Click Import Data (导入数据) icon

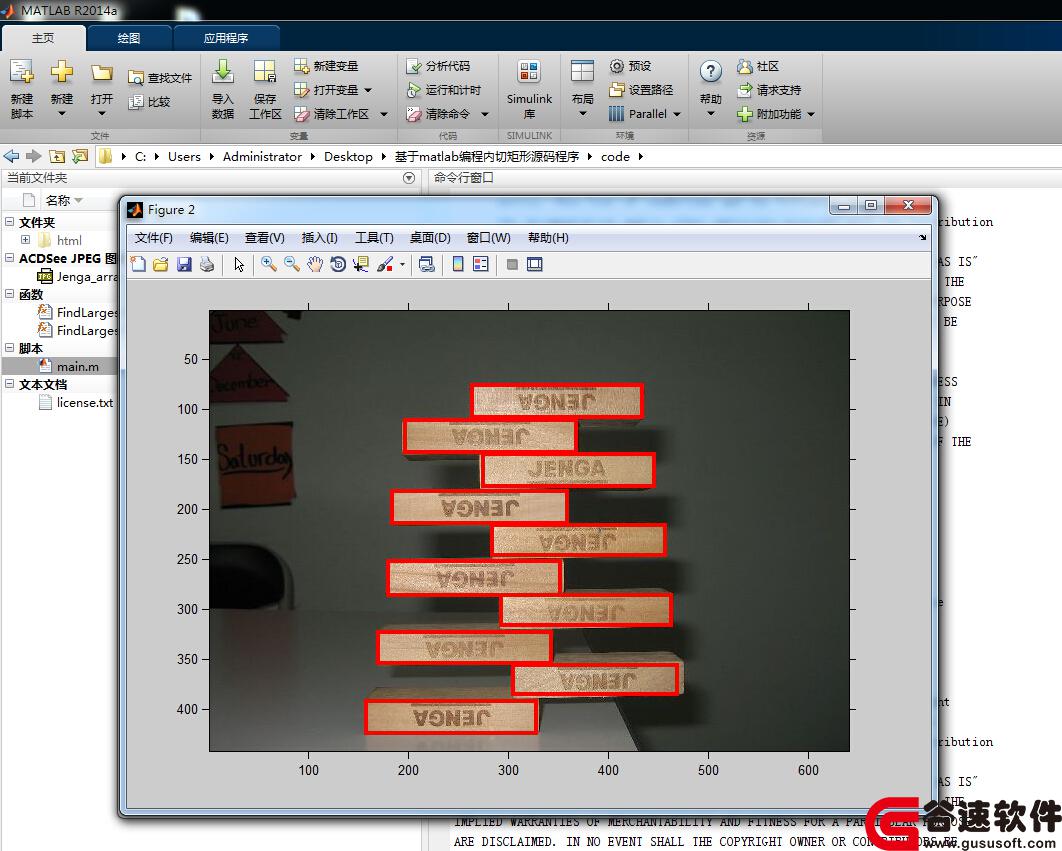(223, 71)
